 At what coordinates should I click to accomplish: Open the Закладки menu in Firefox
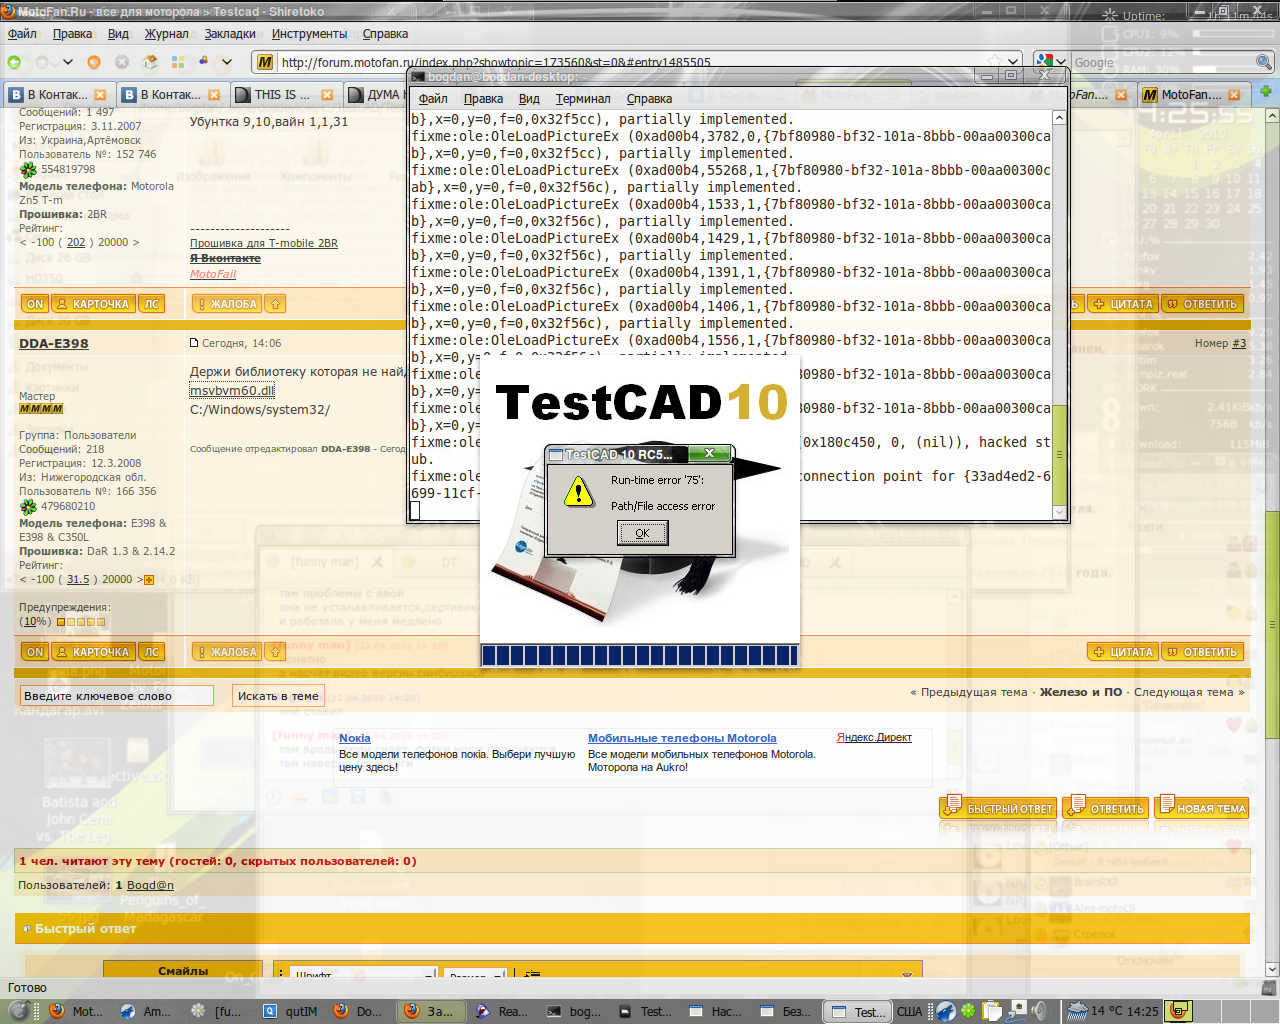[x=230, y=34]
